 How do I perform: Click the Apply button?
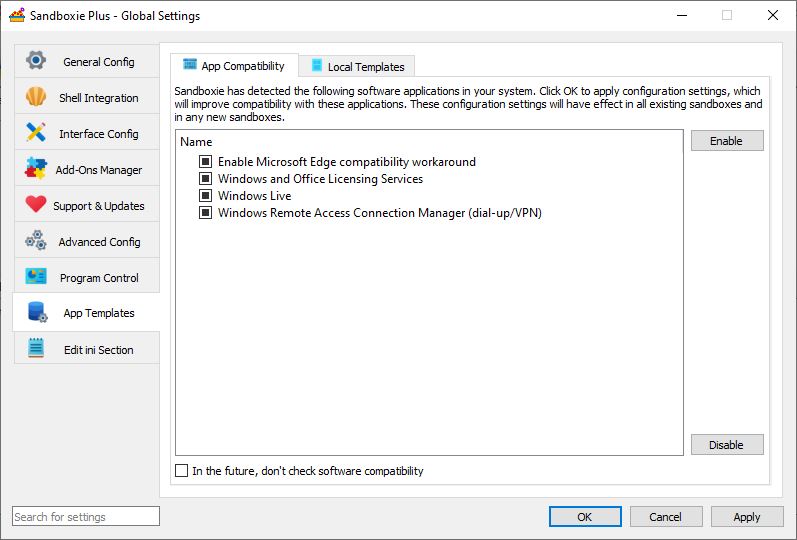747,517
